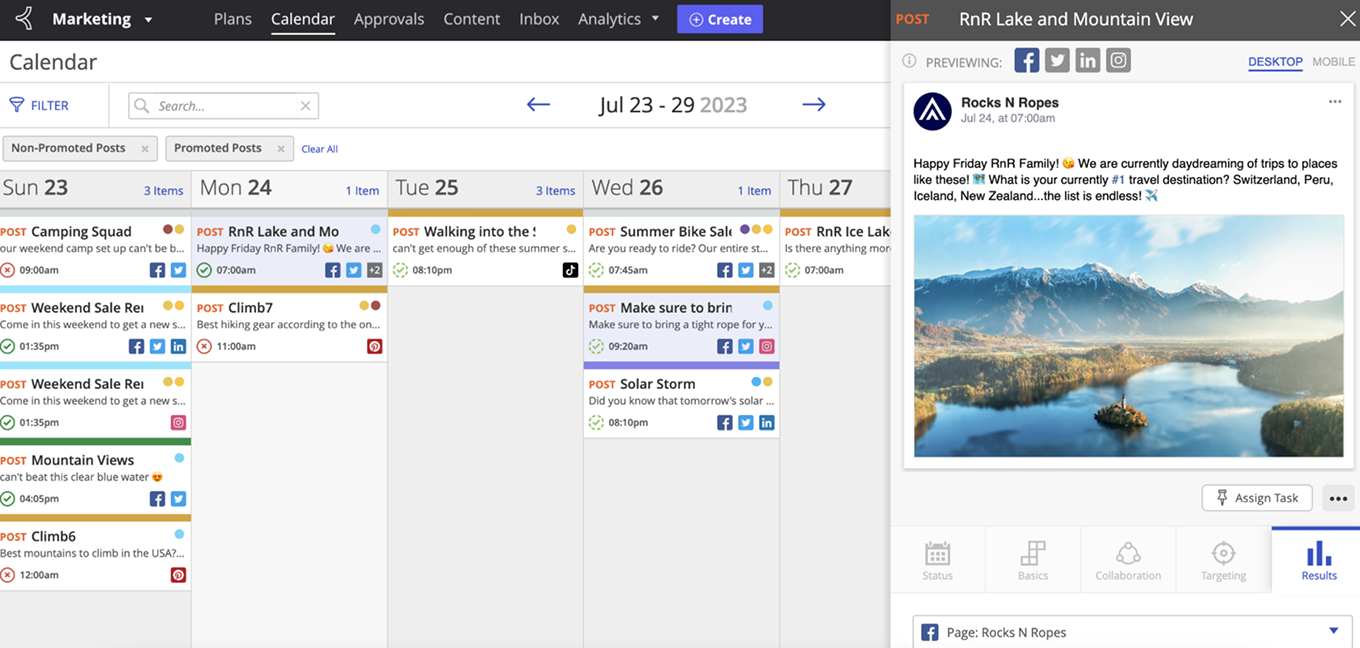This screenshot has height=648, width=1360.
Task: Go to next week with right arrow
Action: (814, 105)
